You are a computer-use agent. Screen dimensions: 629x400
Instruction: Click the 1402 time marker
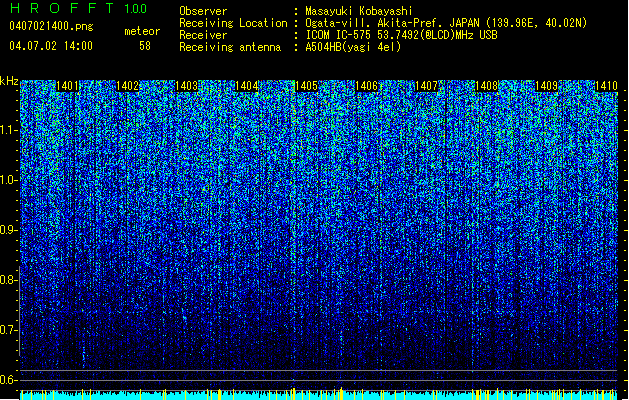(x=127, y=86)
